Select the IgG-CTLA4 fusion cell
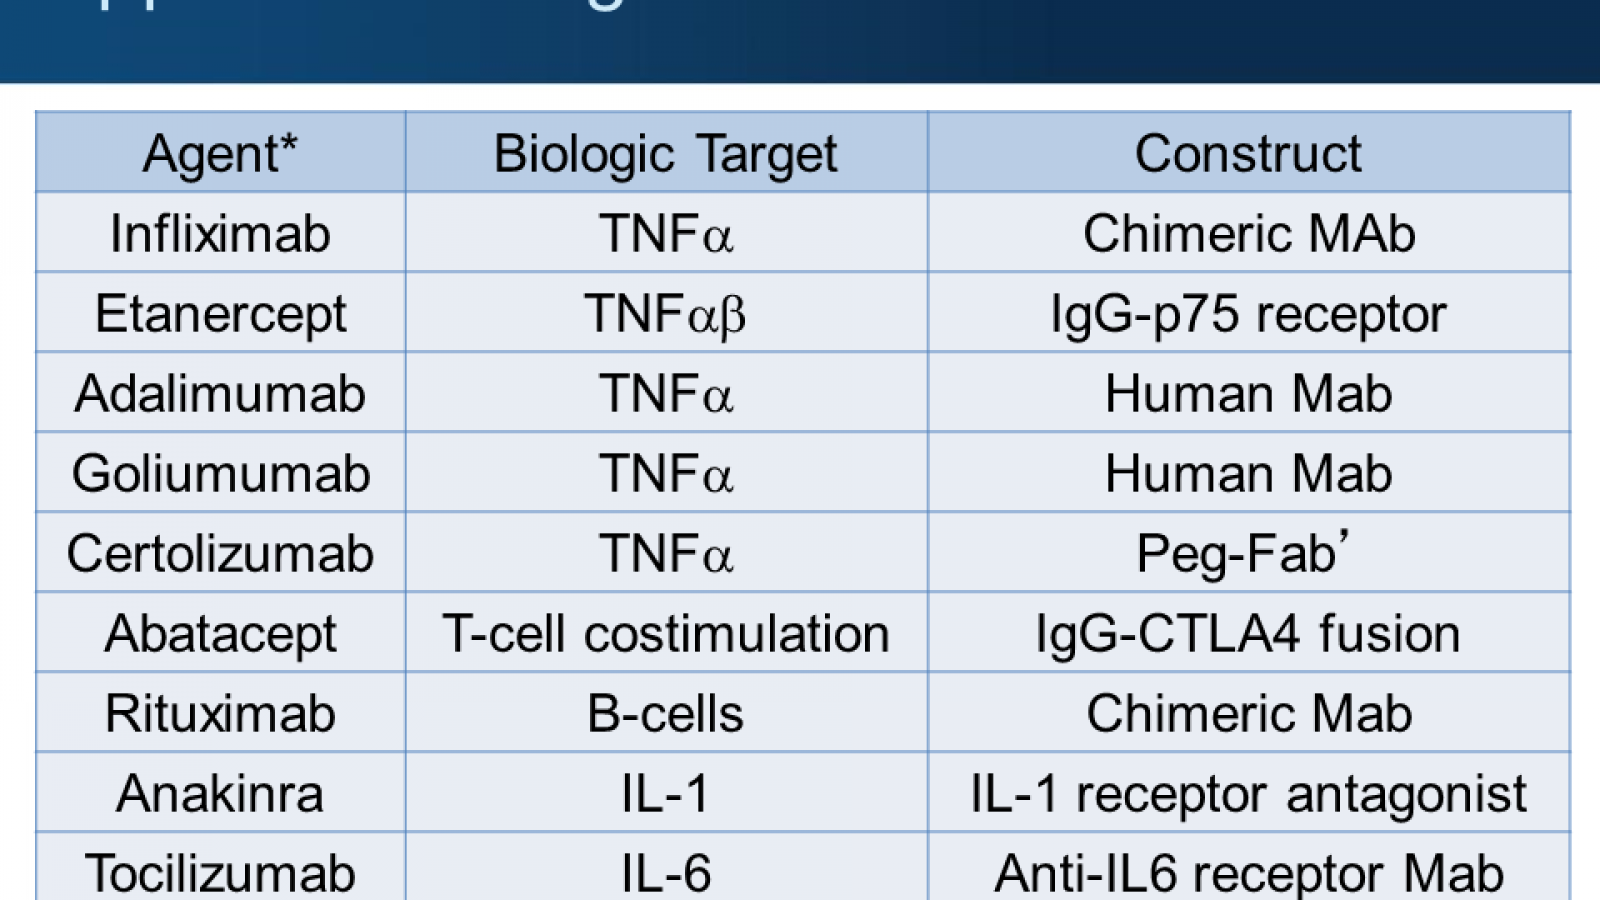The image size is (1600, 900). 1248,634
